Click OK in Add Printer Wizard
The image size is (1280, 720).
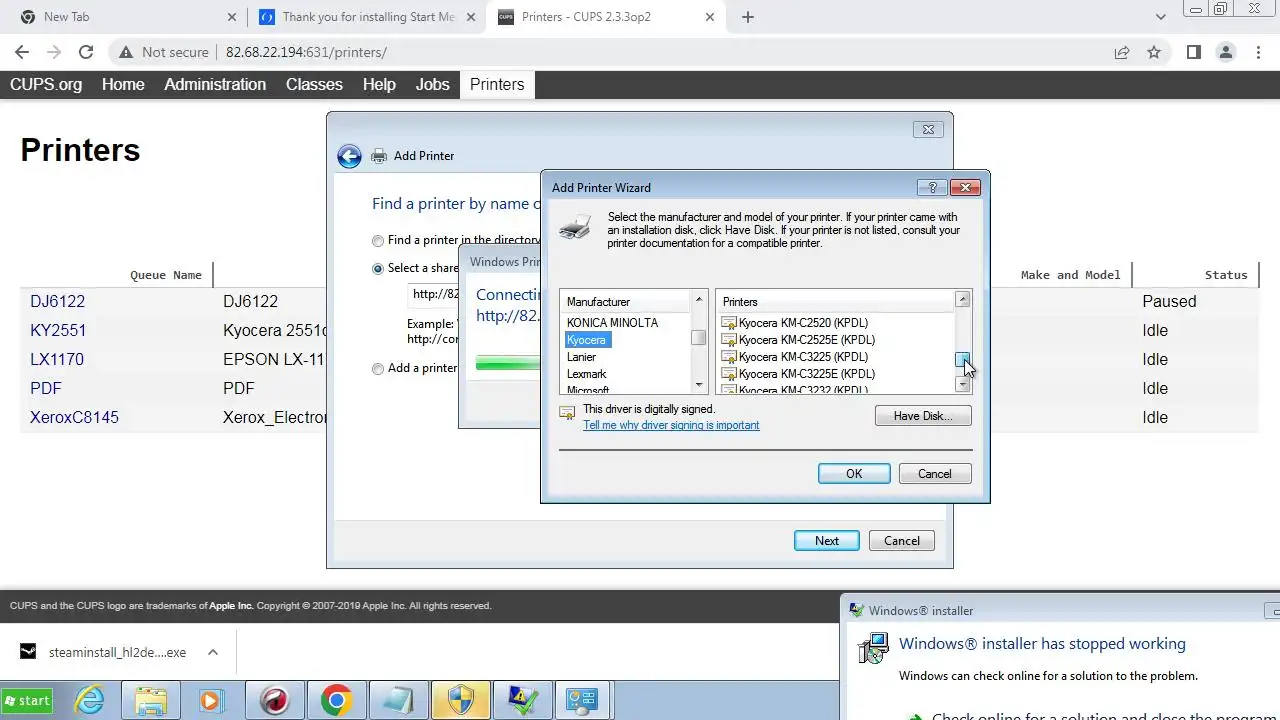854,474
